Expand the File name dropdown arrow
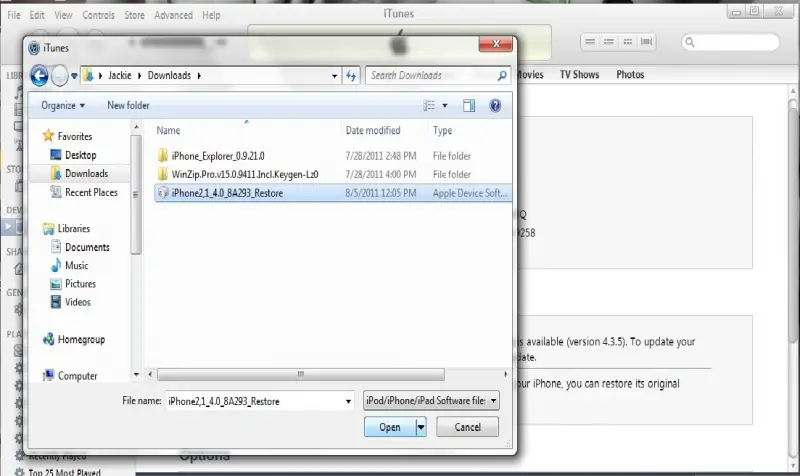This screenshot has width=800, height=476. [348, 401]
